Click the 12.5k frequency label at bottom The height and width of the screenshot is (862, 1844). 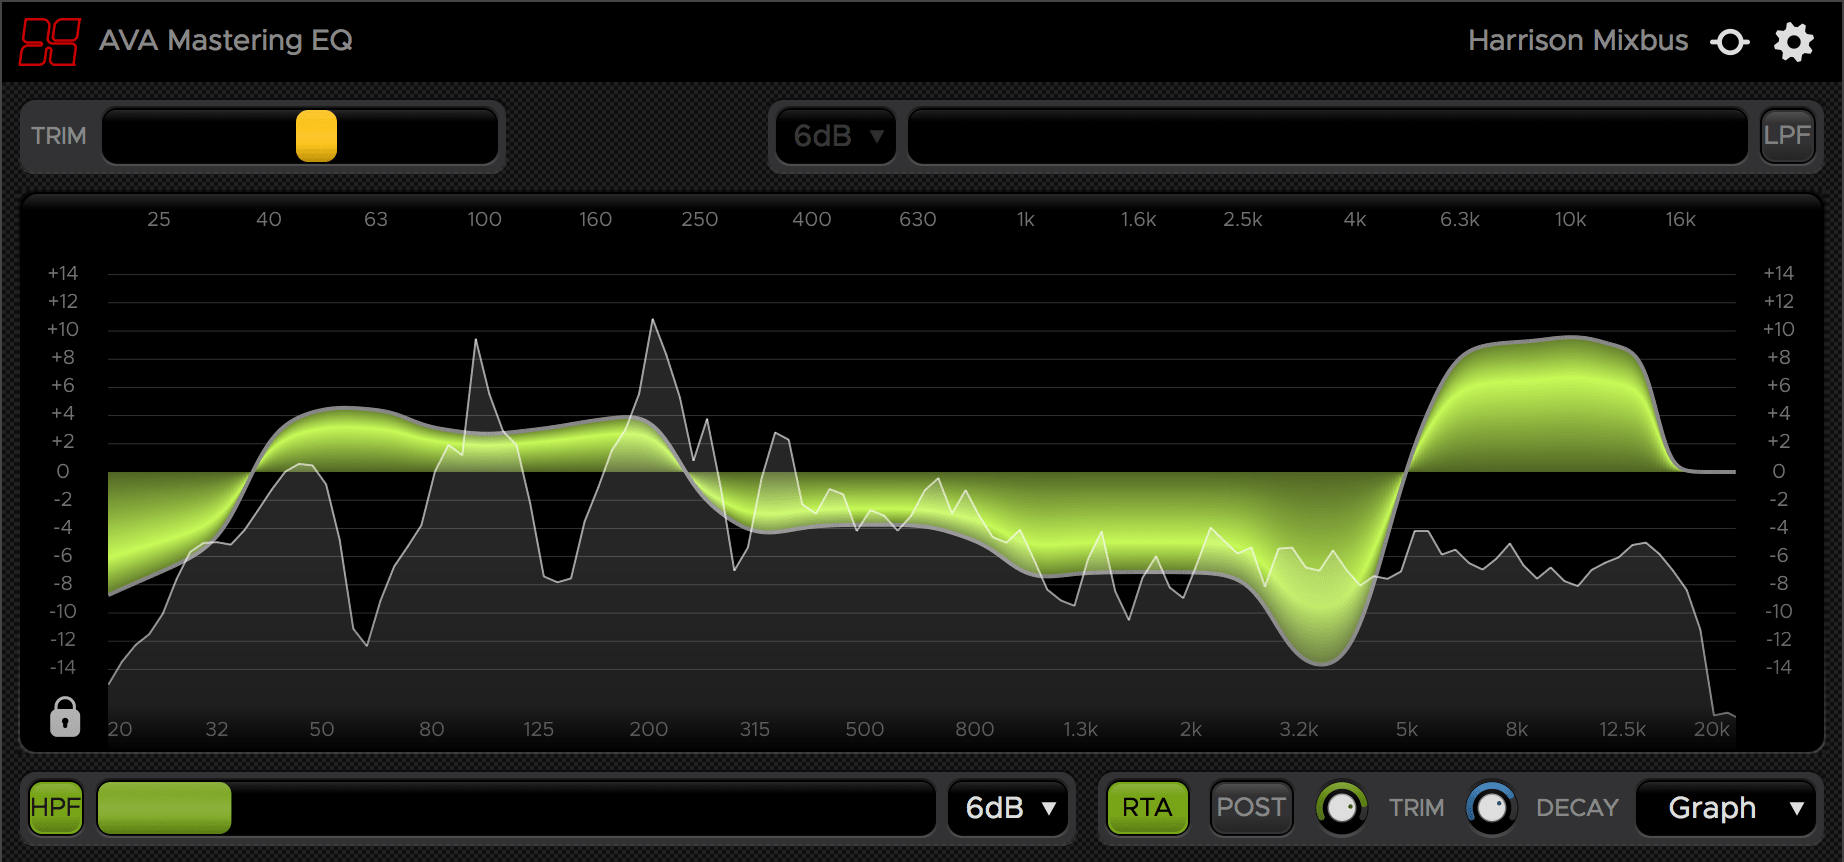pos(1622,729)
